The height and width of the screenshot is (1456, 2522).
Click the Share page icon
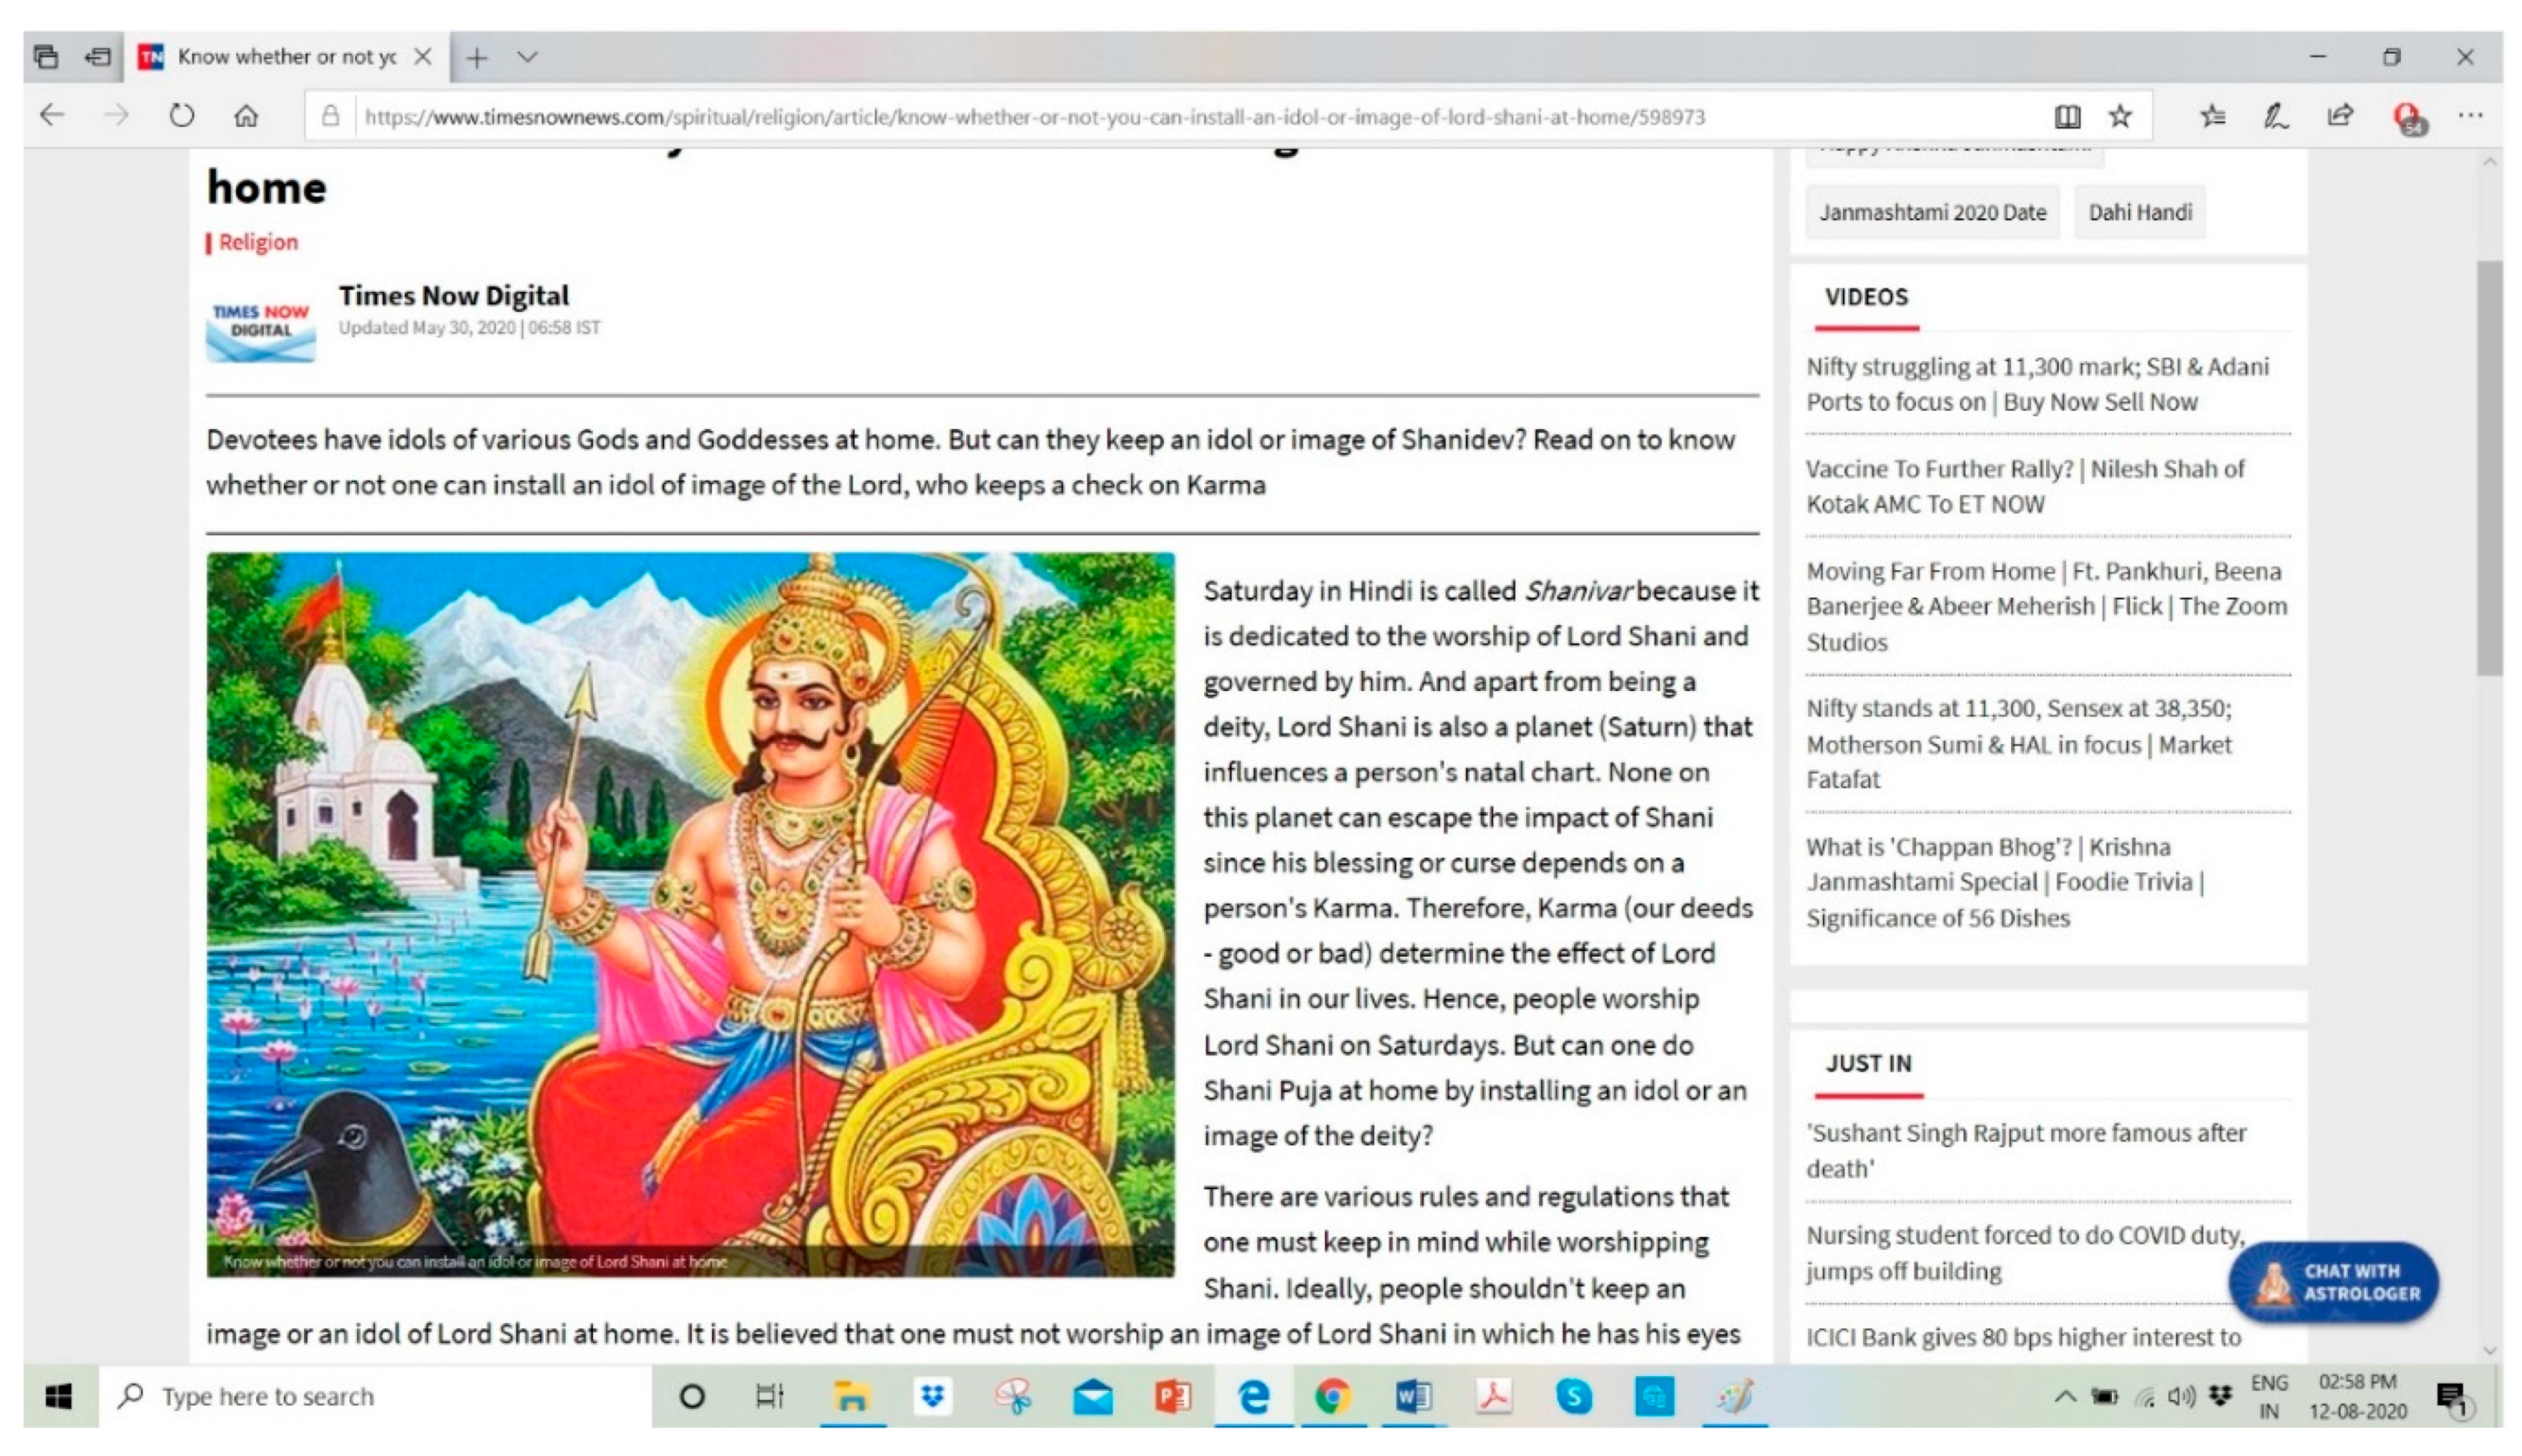[x=2339, y=116]
